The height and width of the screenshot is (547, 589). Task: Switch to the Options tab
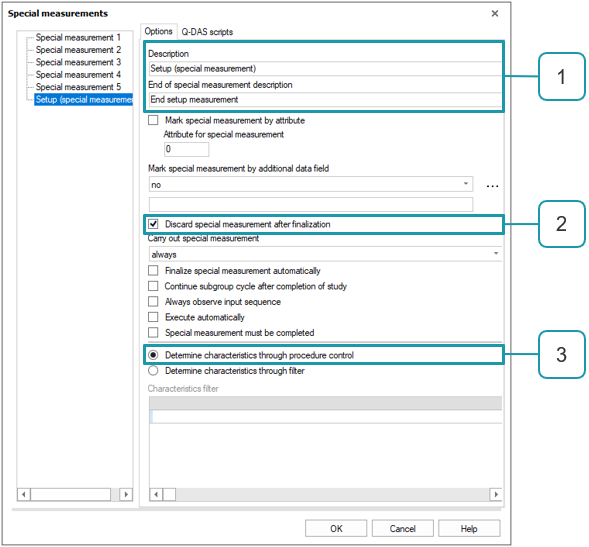(158, 31)
